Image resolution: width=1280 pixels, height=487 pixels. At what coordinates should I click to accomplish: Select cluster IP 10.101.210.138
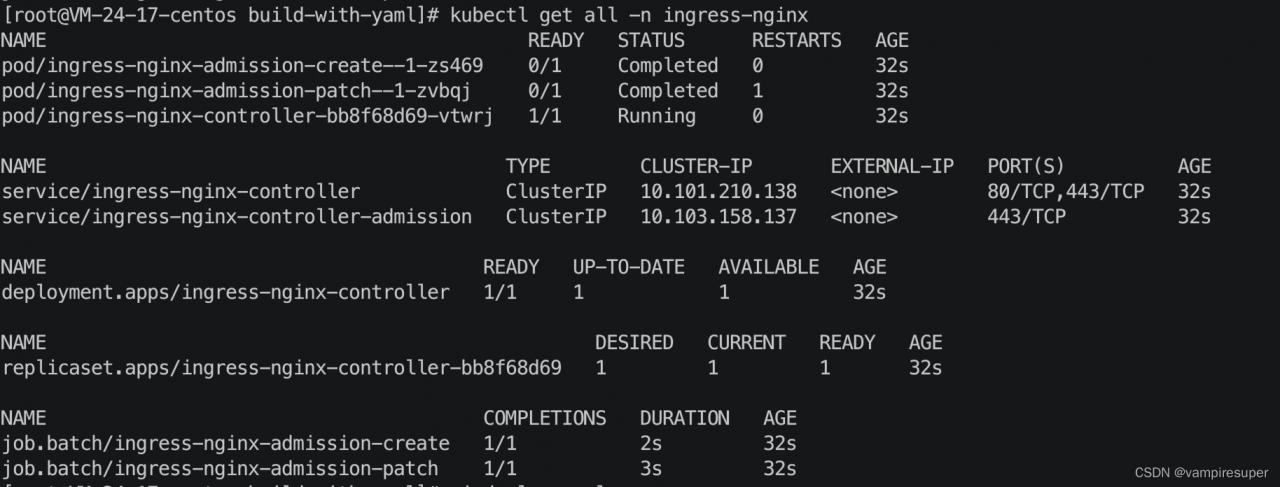(x=718, y=191)
